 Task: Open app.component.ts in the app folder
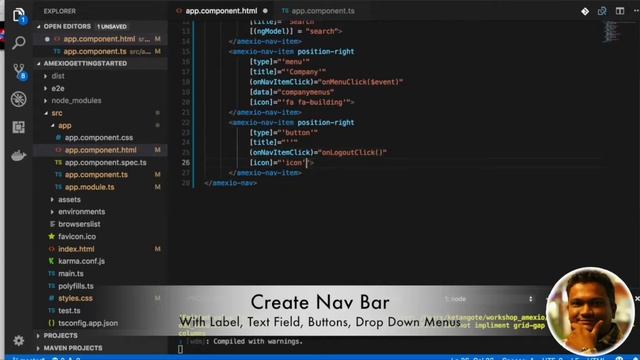[96, 175]
